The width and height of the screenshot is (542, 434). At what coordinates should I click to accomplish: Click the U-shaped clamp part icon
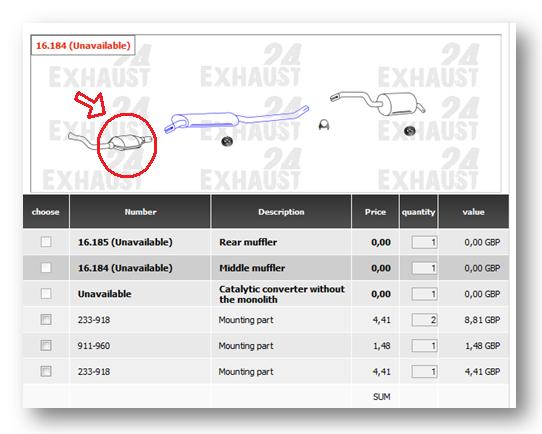pyautogui.click(x=324, y=125)
